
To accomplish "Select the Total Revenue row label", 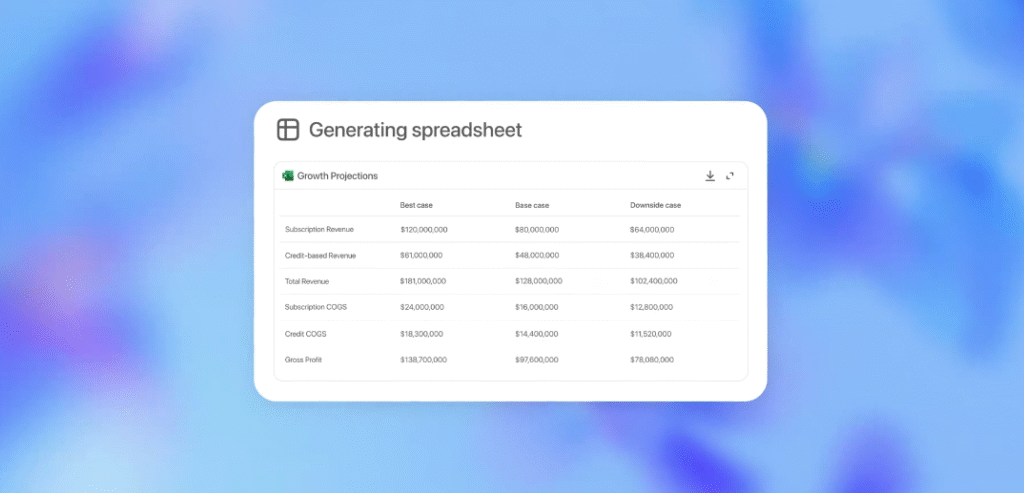I will click(x=307, y=282).
